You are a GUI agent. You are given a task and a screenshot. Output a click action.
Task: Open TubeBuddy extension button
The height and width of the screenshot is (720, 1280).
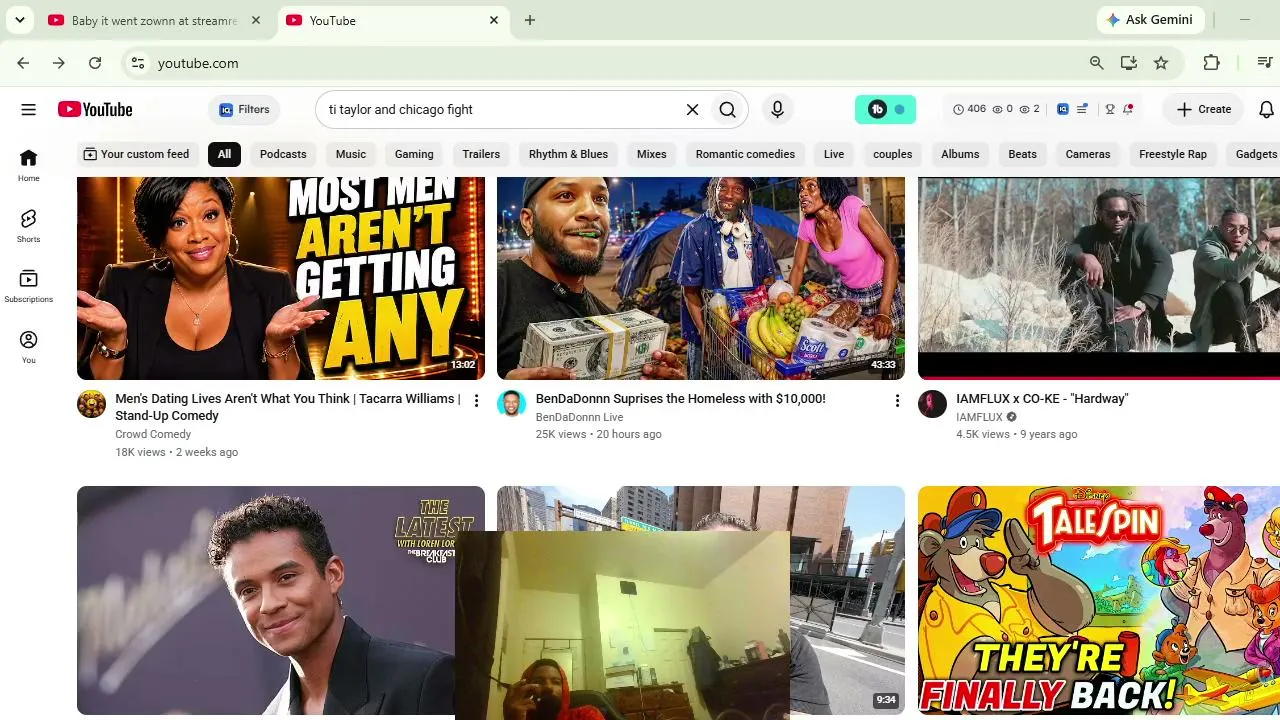pos(885,110)
